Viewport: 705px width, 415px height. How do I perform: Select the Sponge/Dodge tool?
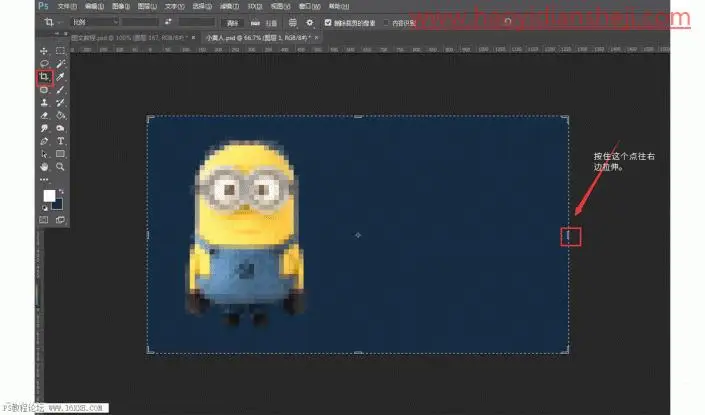pos(60,128)
